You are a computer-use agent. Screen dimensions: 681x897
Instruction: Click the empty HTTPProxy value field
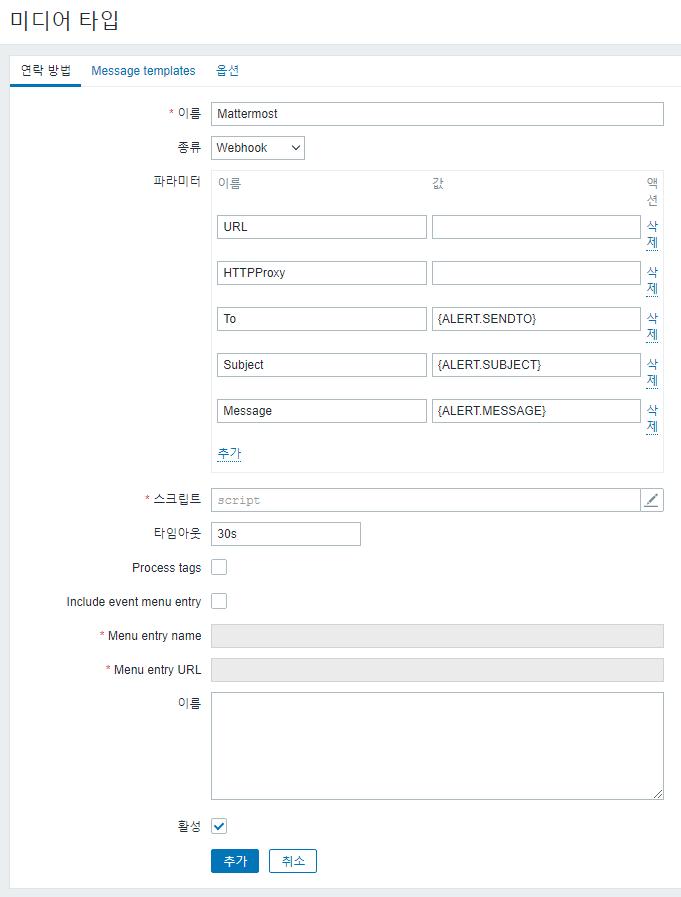tap(536, 273)
